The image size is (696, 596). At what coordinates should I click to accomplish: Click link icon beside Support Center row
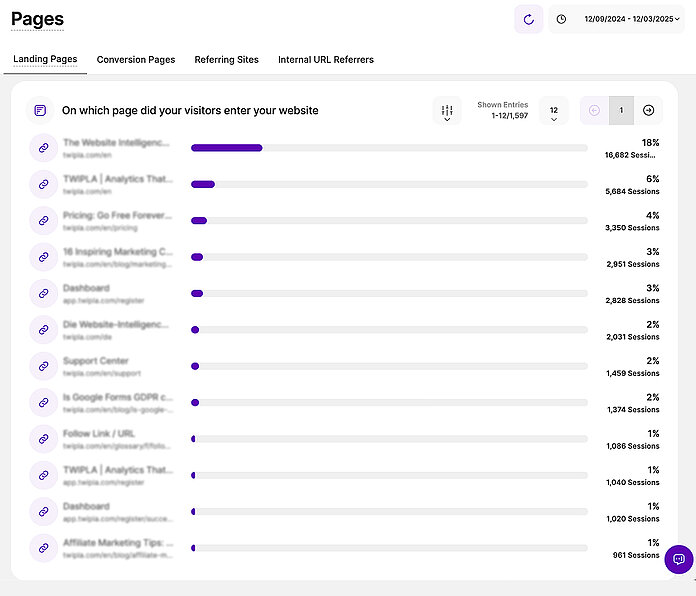(x=43, y=366)
